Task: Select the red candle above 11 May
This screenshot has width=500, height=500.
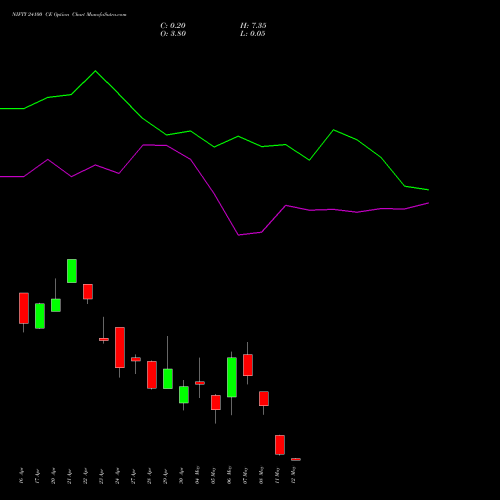Action: tap(280, 445)
